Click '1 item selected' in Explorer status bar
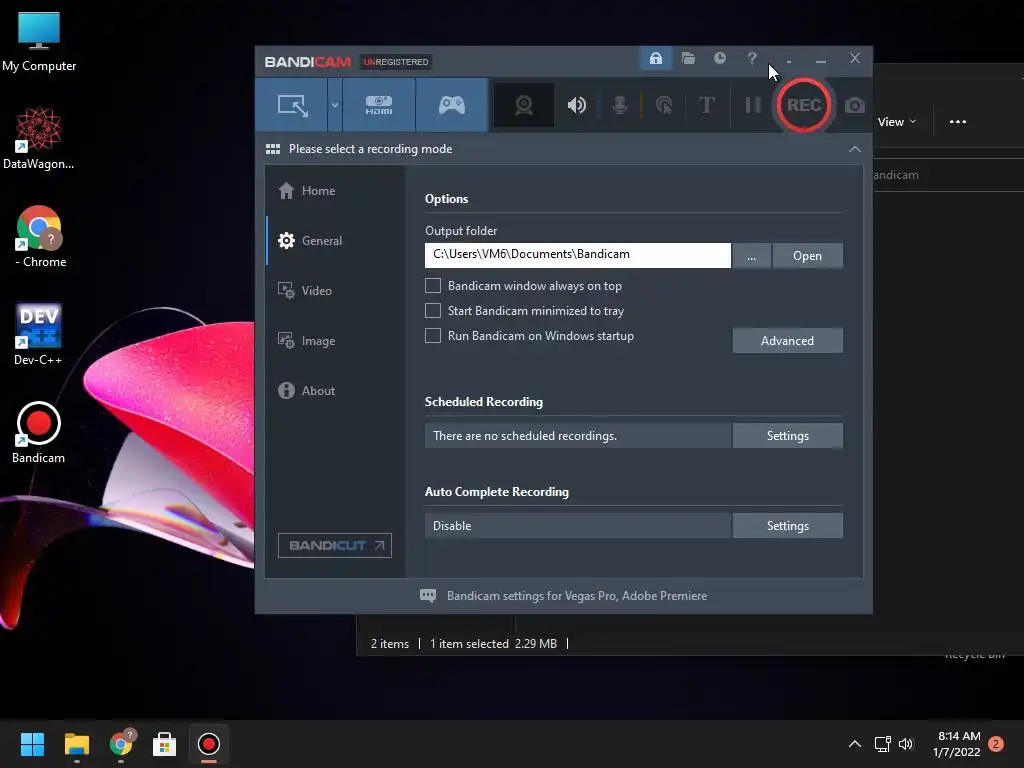The image size is (1024, 768). pyautogui.click(x=469, y=644)
